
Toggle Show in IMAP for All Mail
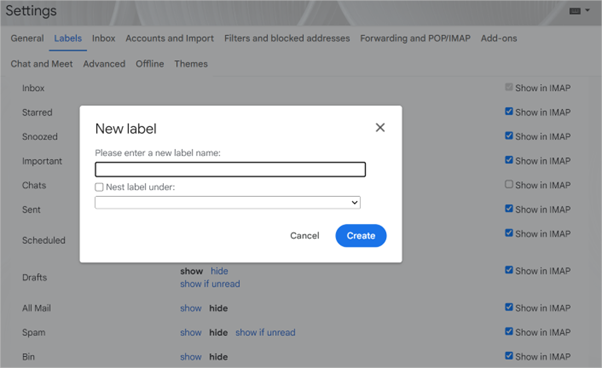[509, 307]
